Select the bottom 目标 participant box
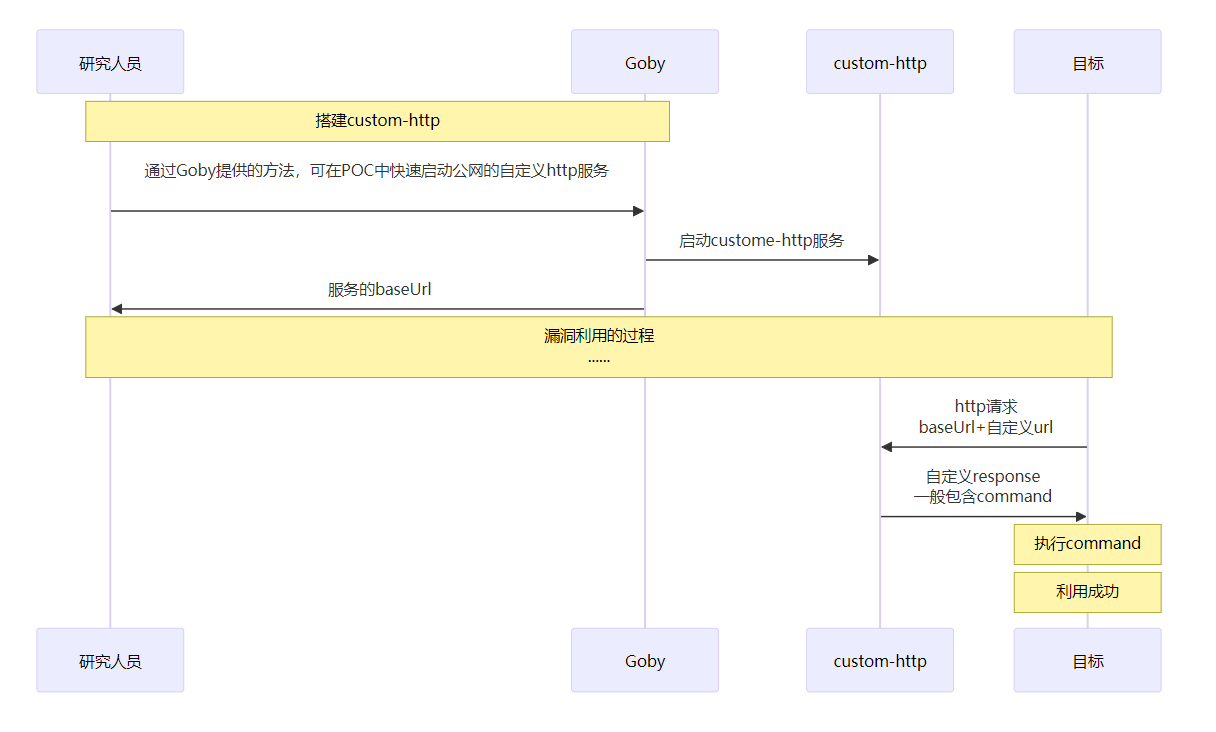Screen dimensions: 1216x732 click(x=1087, y=660)
